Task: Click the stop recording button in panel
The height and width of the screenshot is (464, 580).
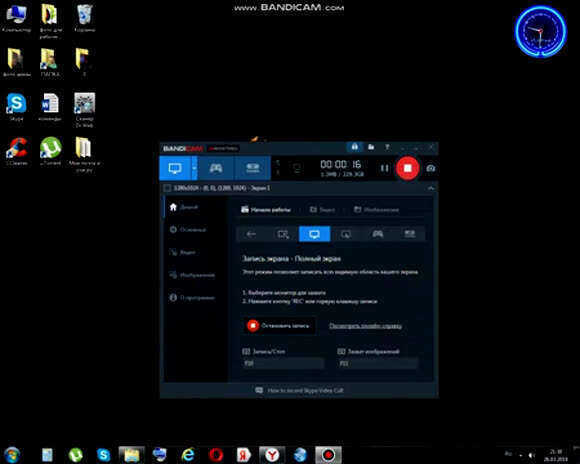Action: coord(279,326)
